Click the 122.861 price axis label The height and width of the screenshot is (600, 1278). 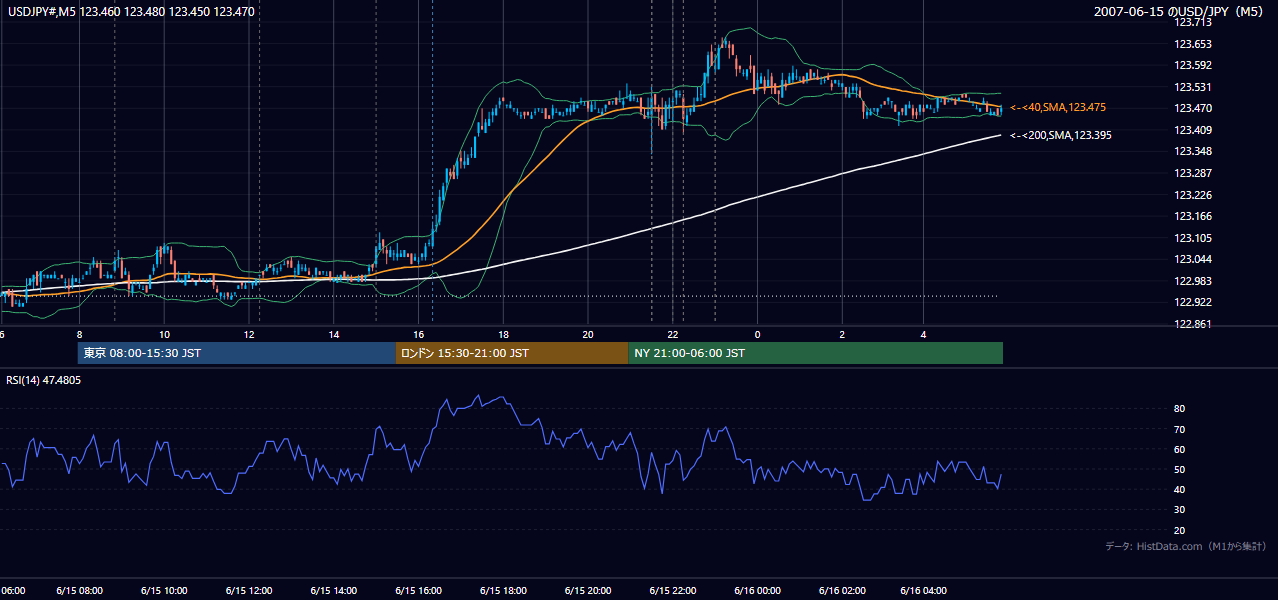tap(1194, 324)
